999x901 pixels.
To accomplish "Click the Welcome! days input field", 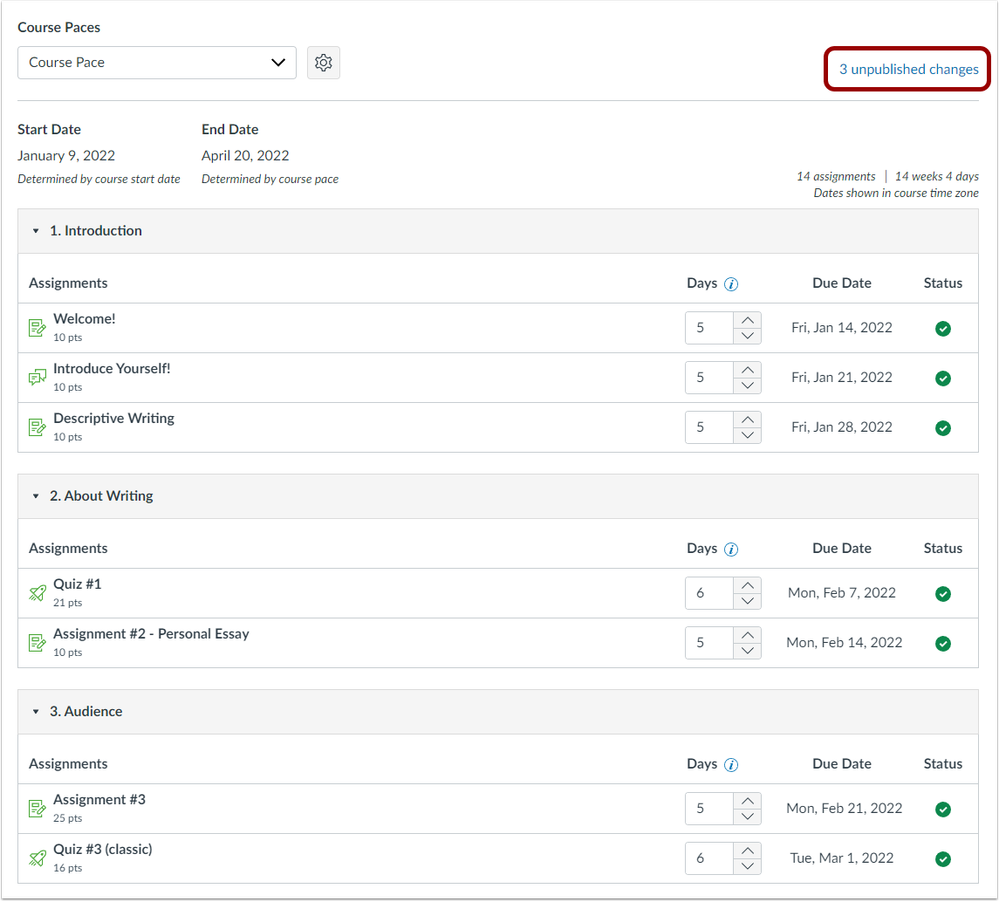I will click(x=709, y=328).
